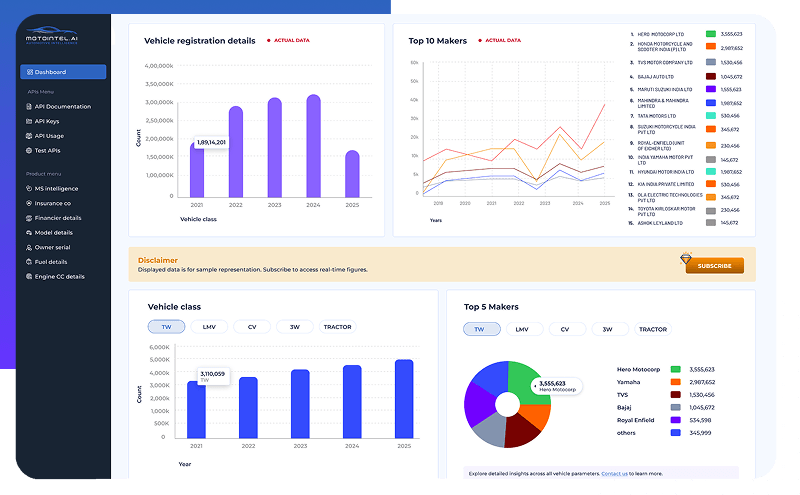This screenshot has height=495, width=800.
Task: Click the 3,555,623 Hero Motocorp pie tooltip
Action: pos(557,386)
